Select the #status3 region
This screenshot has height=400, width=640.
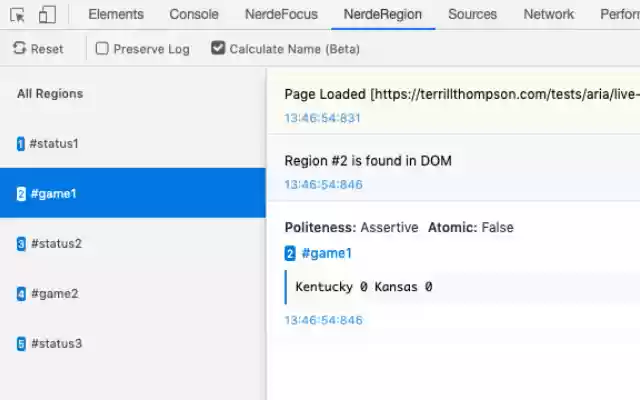pos(133,344)
